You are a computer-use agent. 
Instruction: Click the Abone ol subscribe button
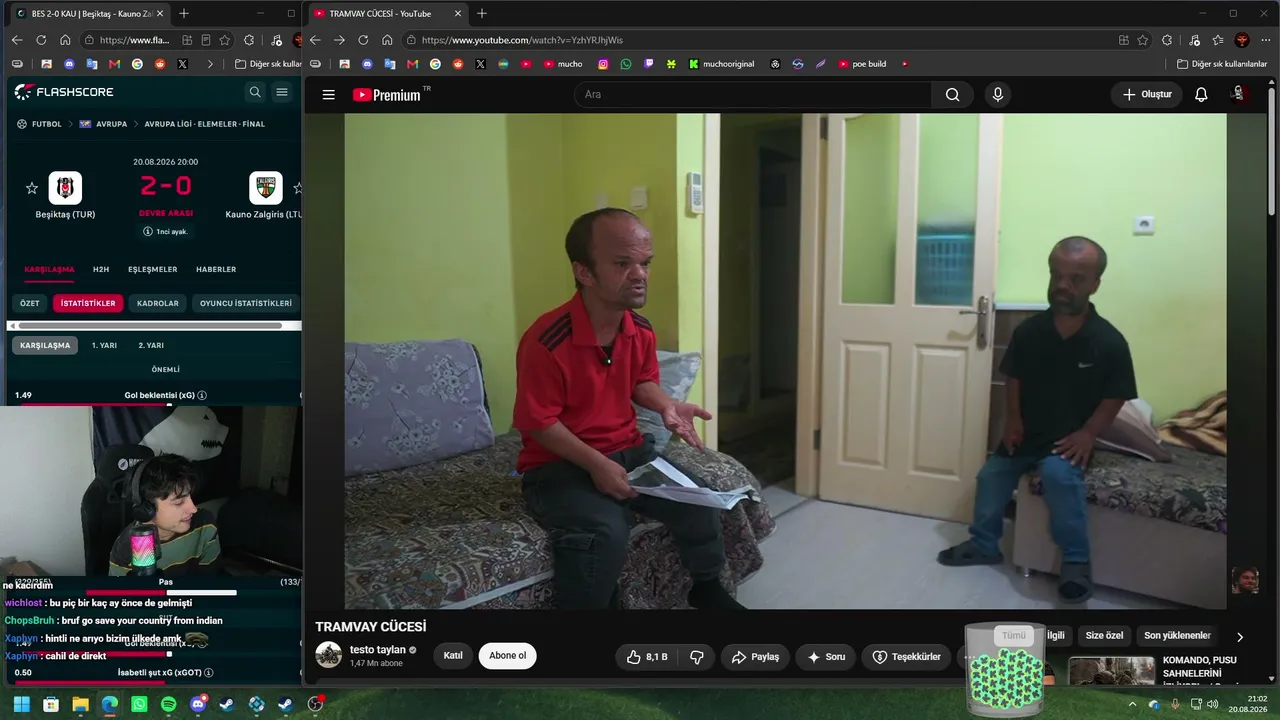tap(507, 656)
